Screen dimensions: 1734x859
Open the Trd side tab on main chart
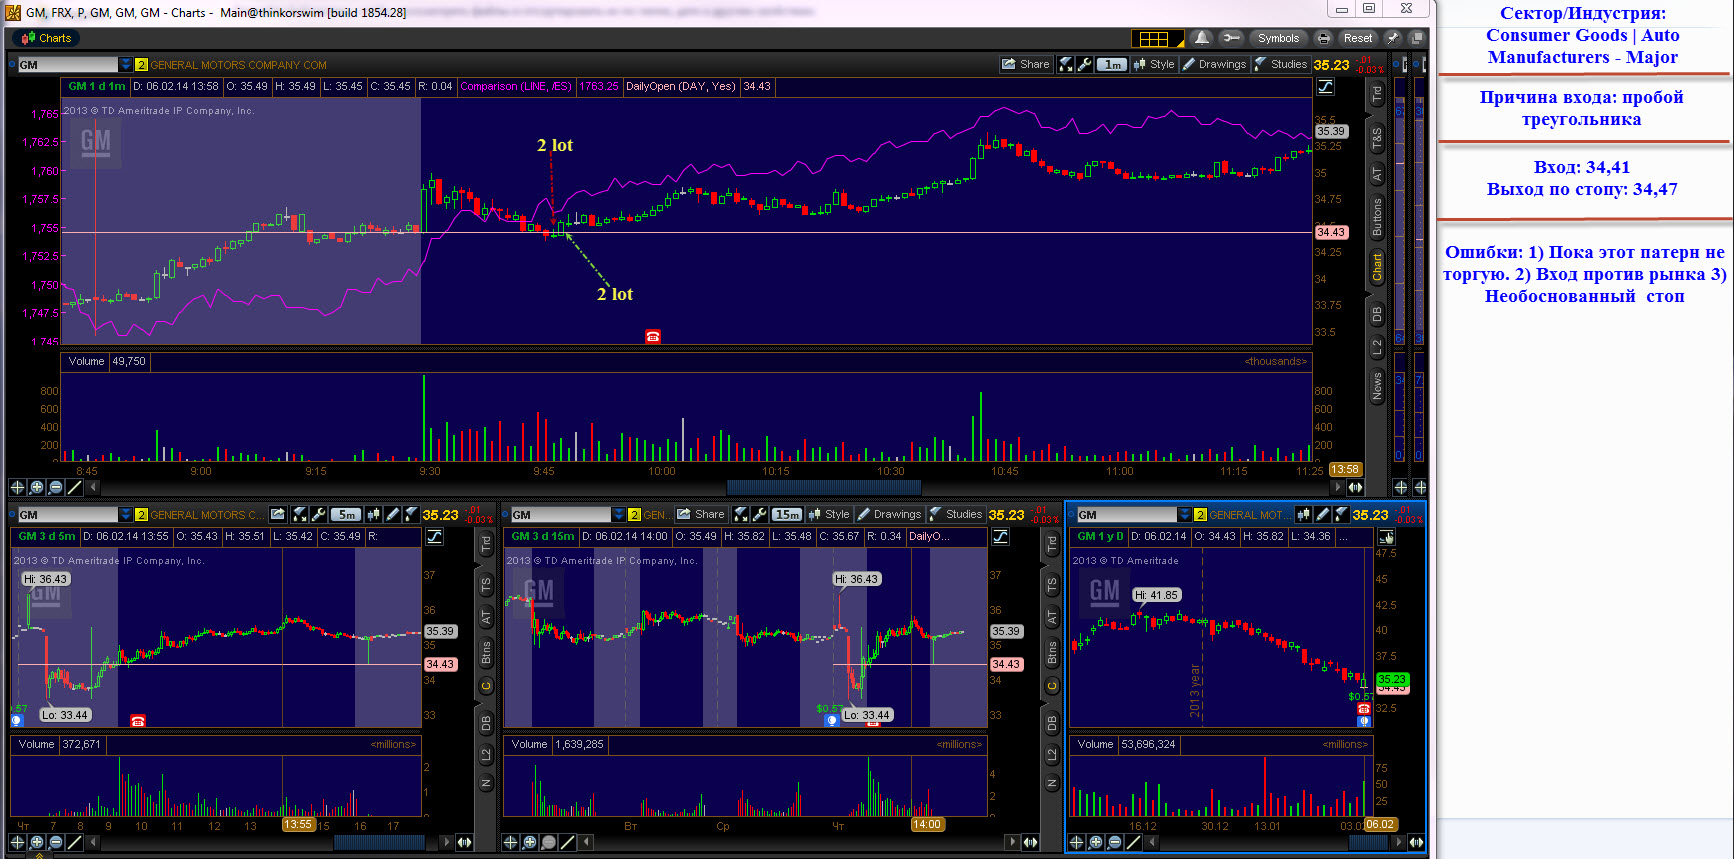pos(1377,94)
